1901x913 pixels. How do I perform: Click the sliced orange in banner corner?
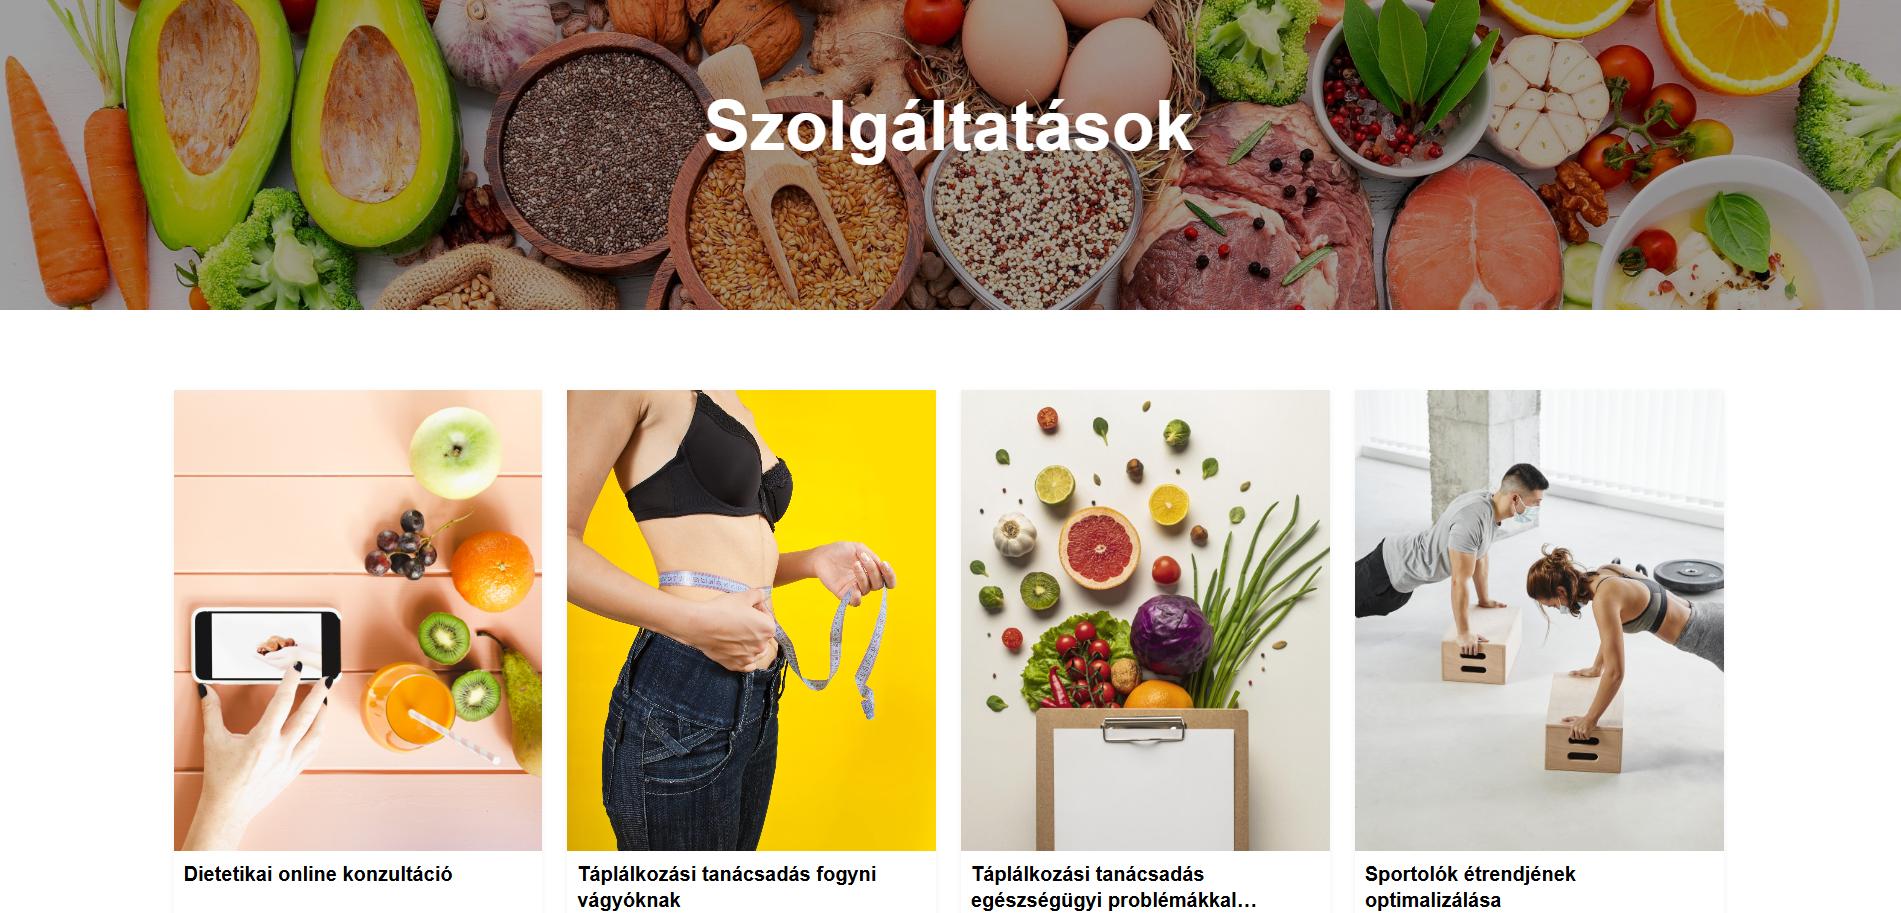(x=1746, y=41)
